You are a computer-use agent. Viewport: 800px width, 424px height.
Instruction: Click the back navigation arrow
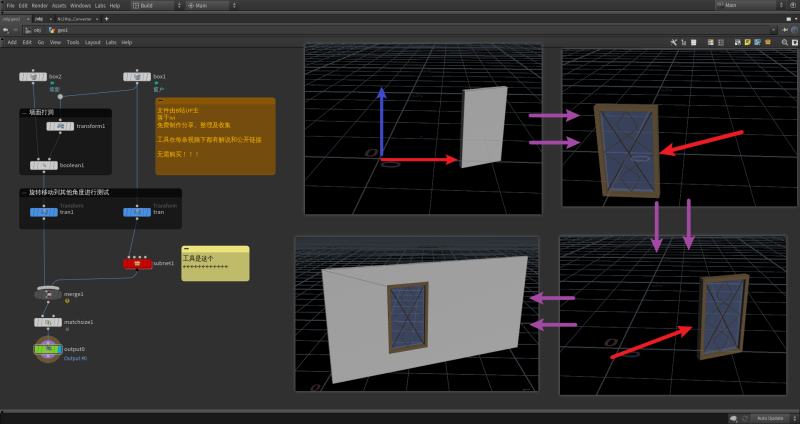(x=6, y=30)
